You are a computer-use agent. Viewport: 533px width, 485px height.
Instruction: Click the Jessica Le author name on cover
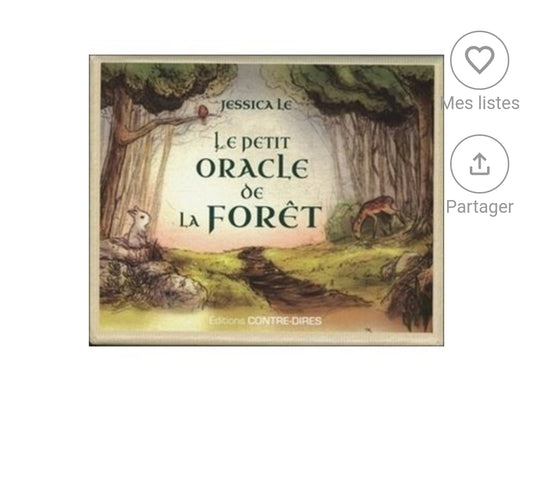[x=256, y=105]
